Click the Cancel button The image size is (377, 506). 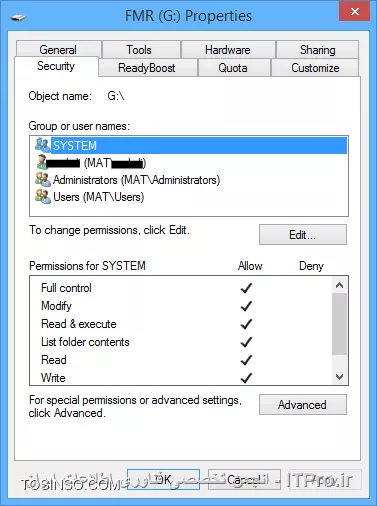(x=244, y=480)
